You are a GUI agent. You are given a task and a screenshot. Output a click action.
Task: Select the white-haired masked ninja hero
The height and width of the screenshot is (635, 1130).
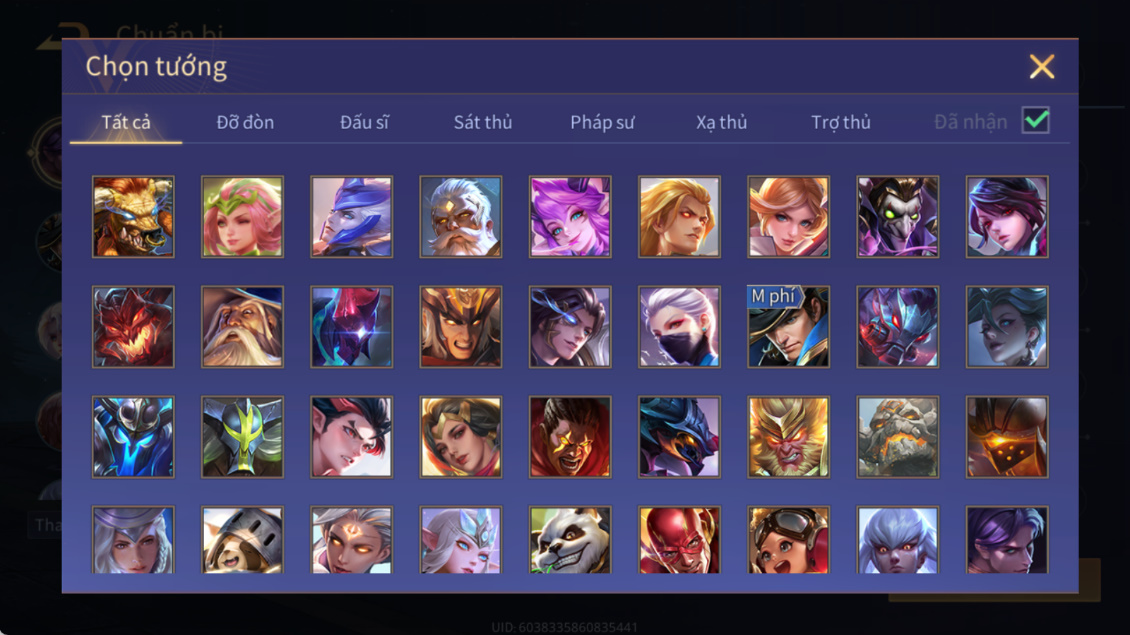[679, 327]
